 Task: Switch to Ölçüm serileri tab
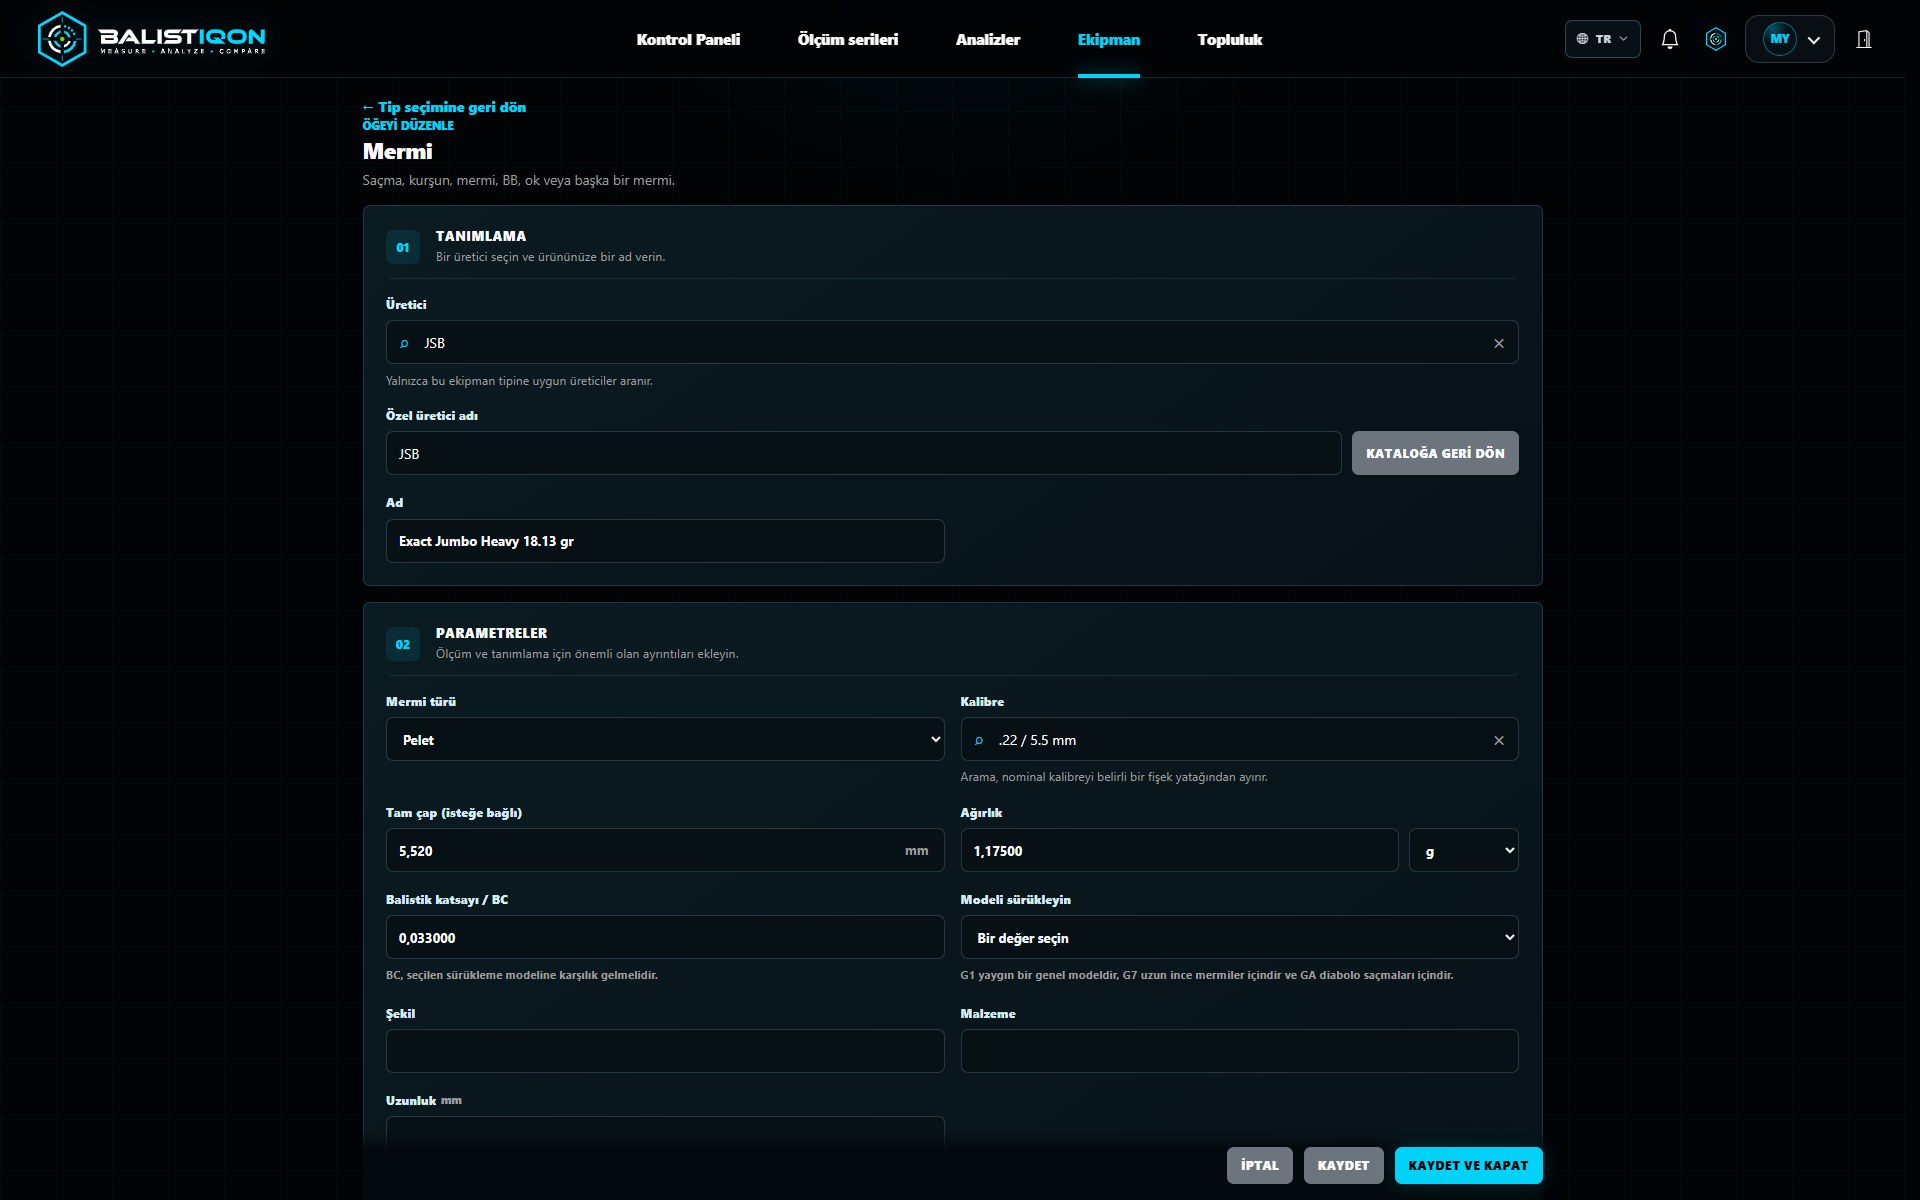[x=848, y=39]
